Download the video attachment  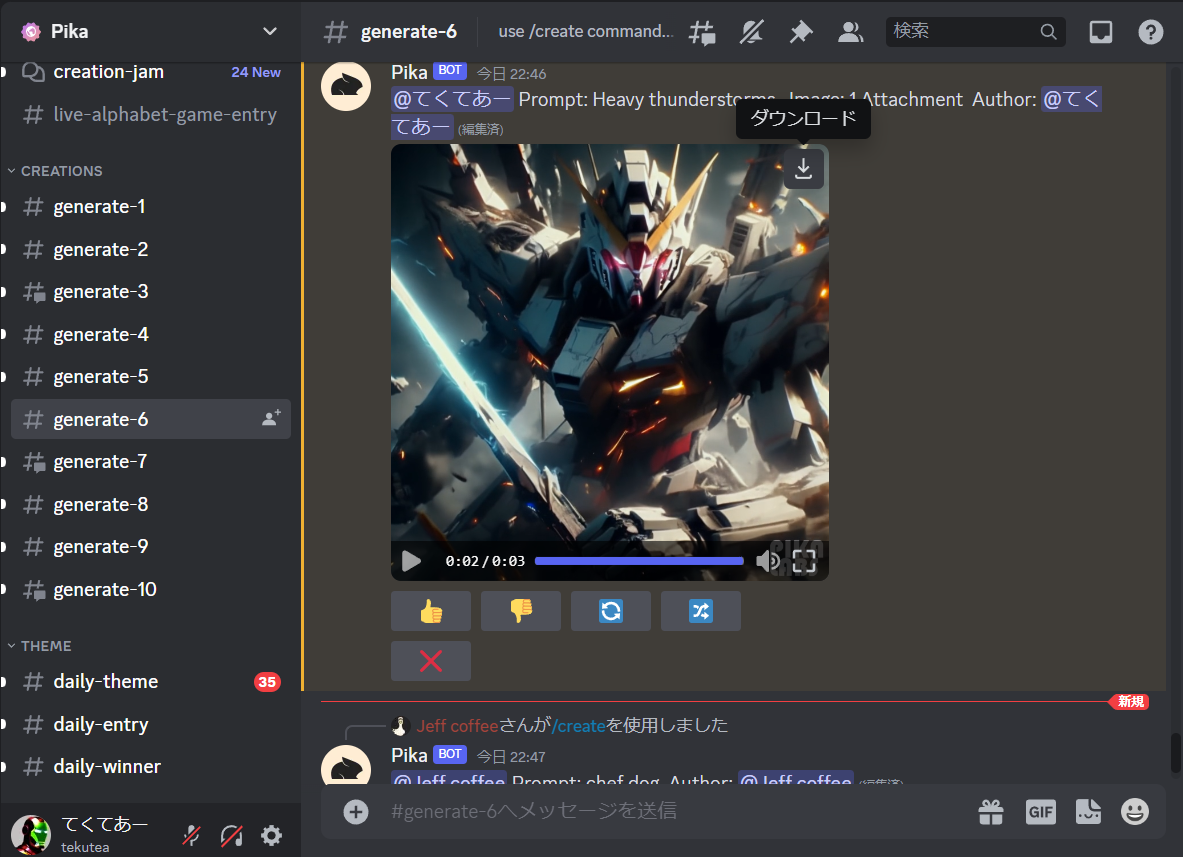click(804, 168)
